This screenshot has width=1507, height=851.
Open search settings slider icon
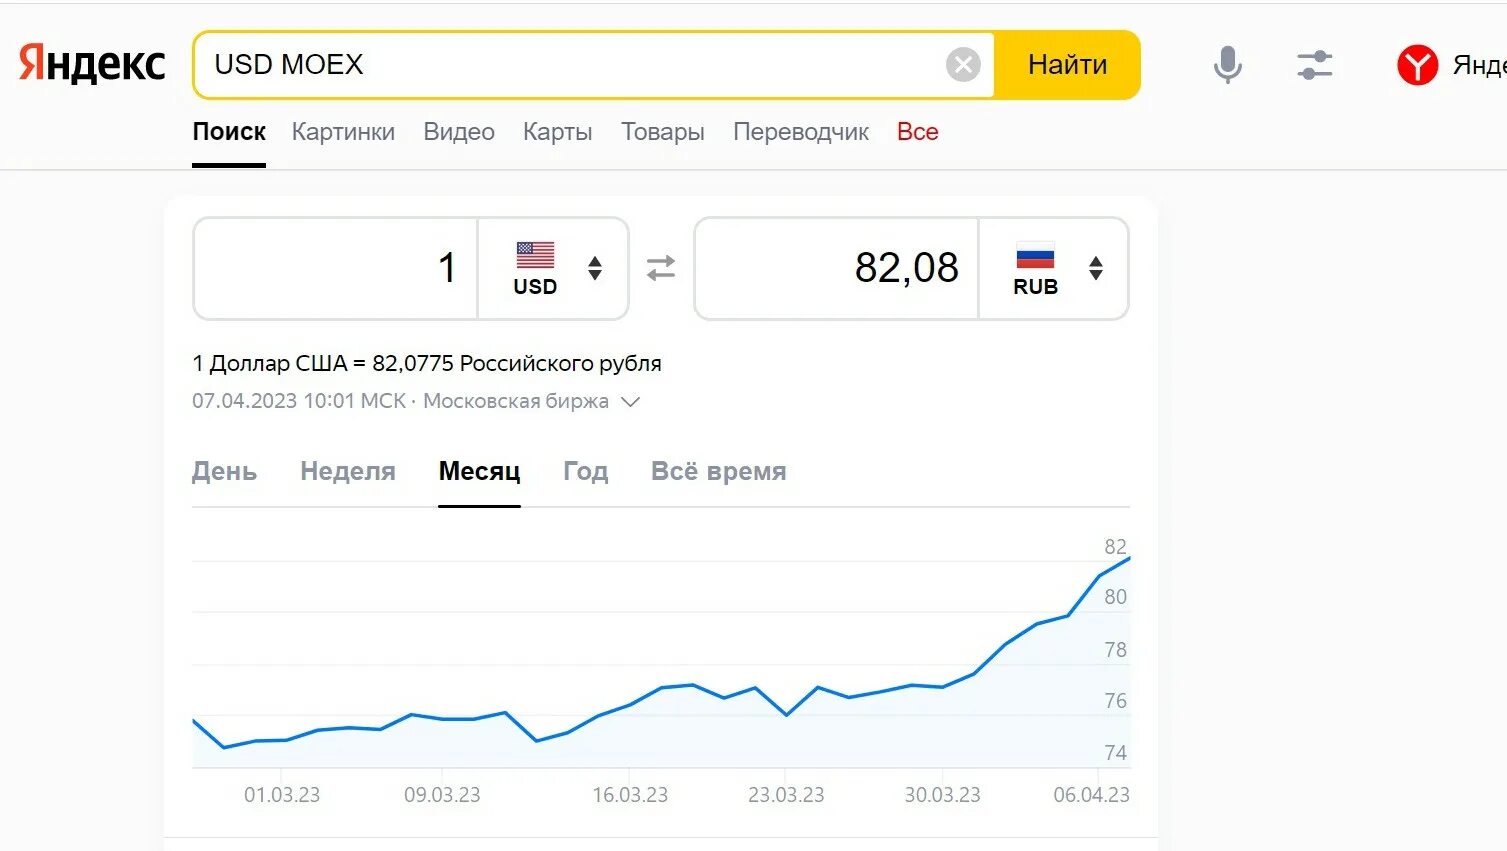(1314, 65)
